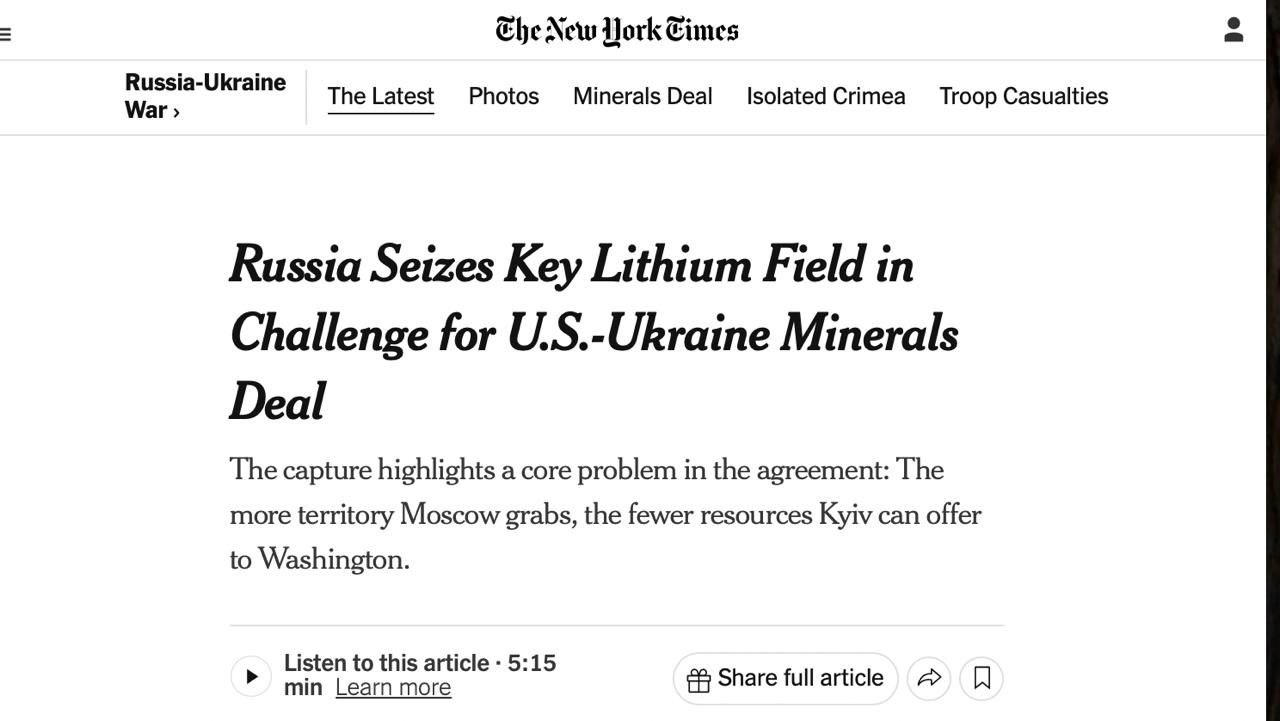Click the Listen to this article label

[x=386, y=663]
